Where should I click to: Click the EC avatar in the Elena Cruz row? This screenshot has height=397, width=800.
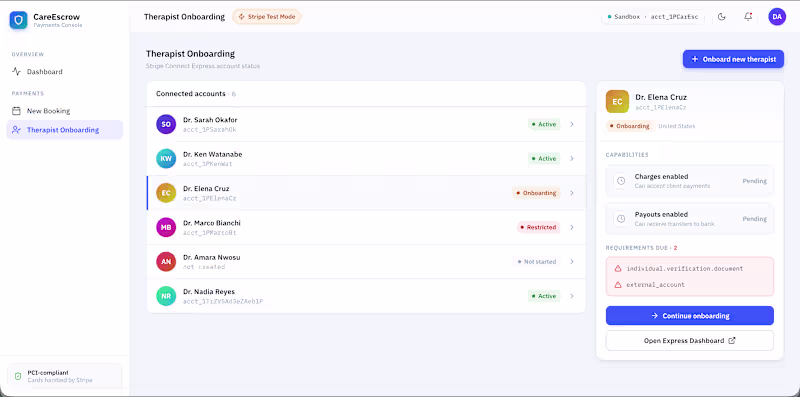pos(166,193)
